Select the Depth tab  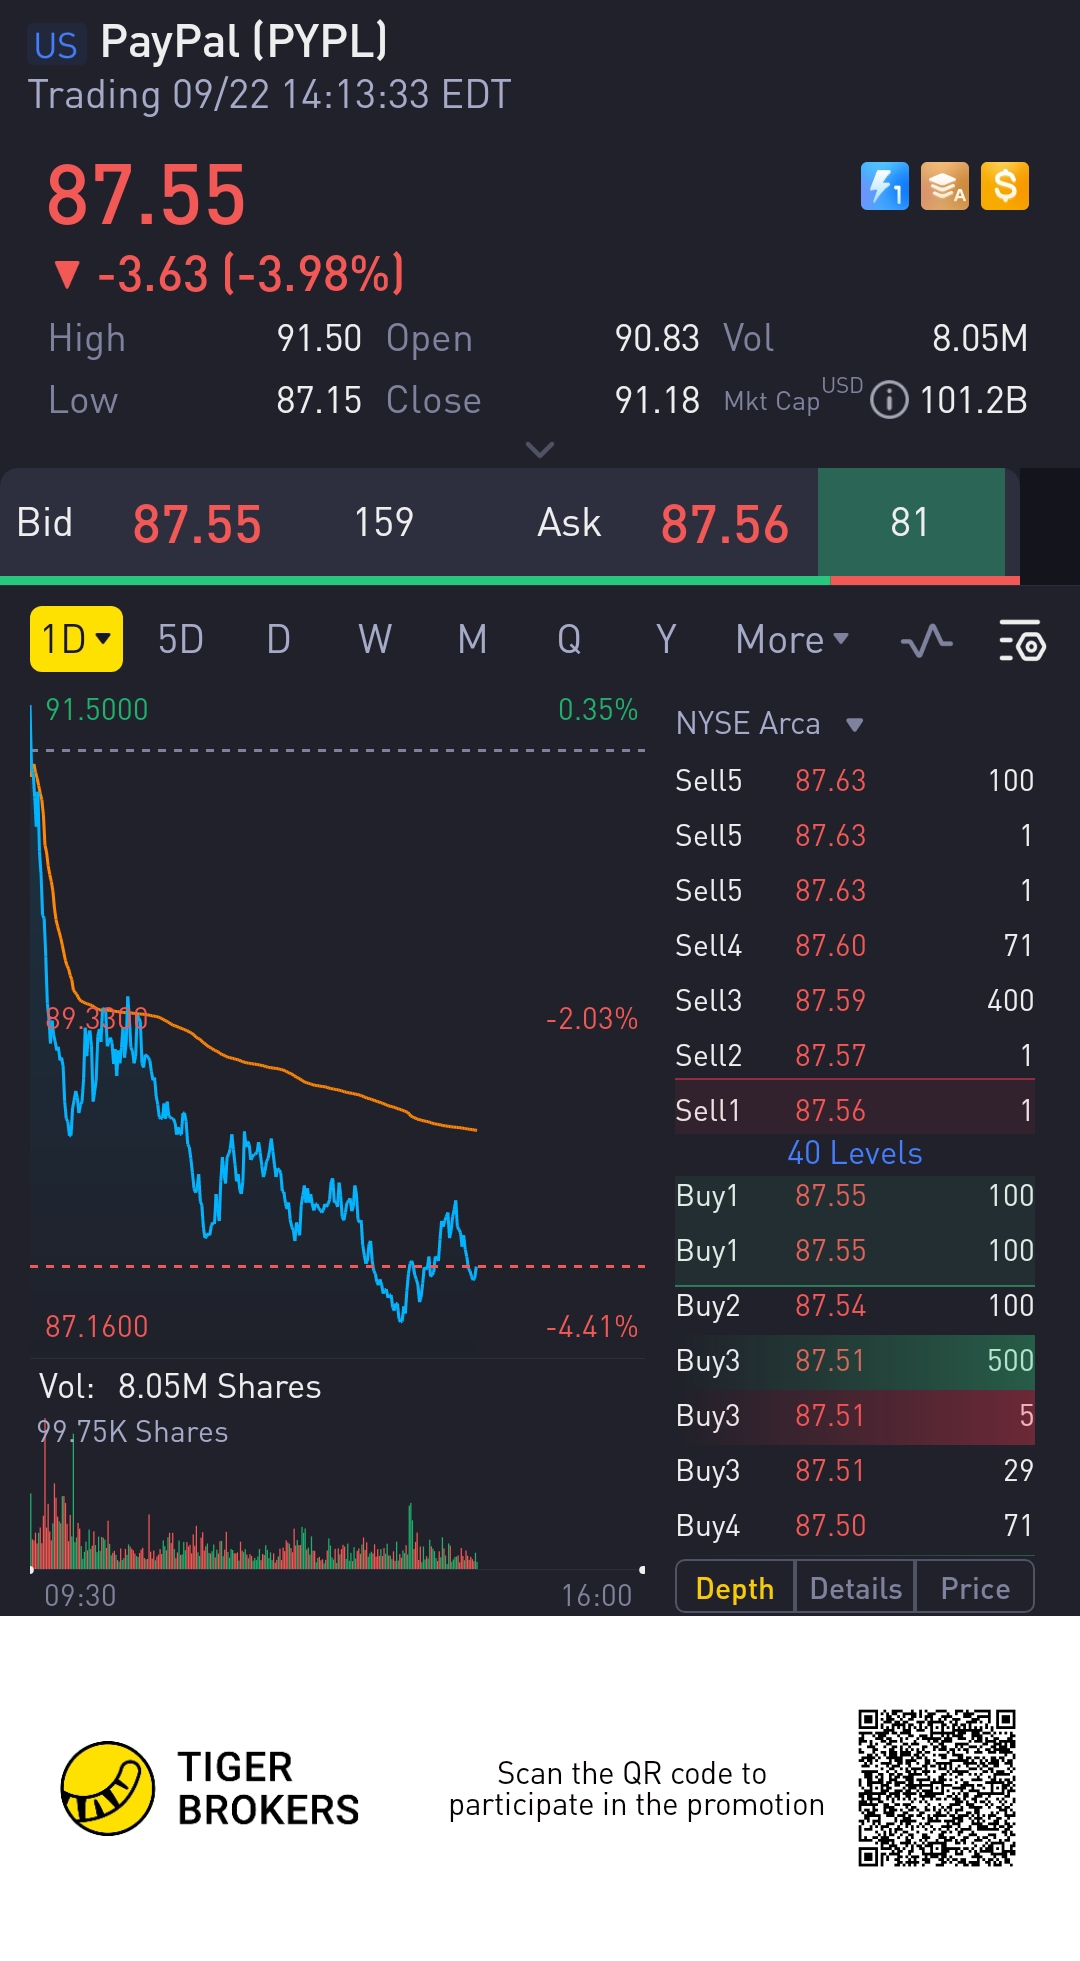[735, 1588]
